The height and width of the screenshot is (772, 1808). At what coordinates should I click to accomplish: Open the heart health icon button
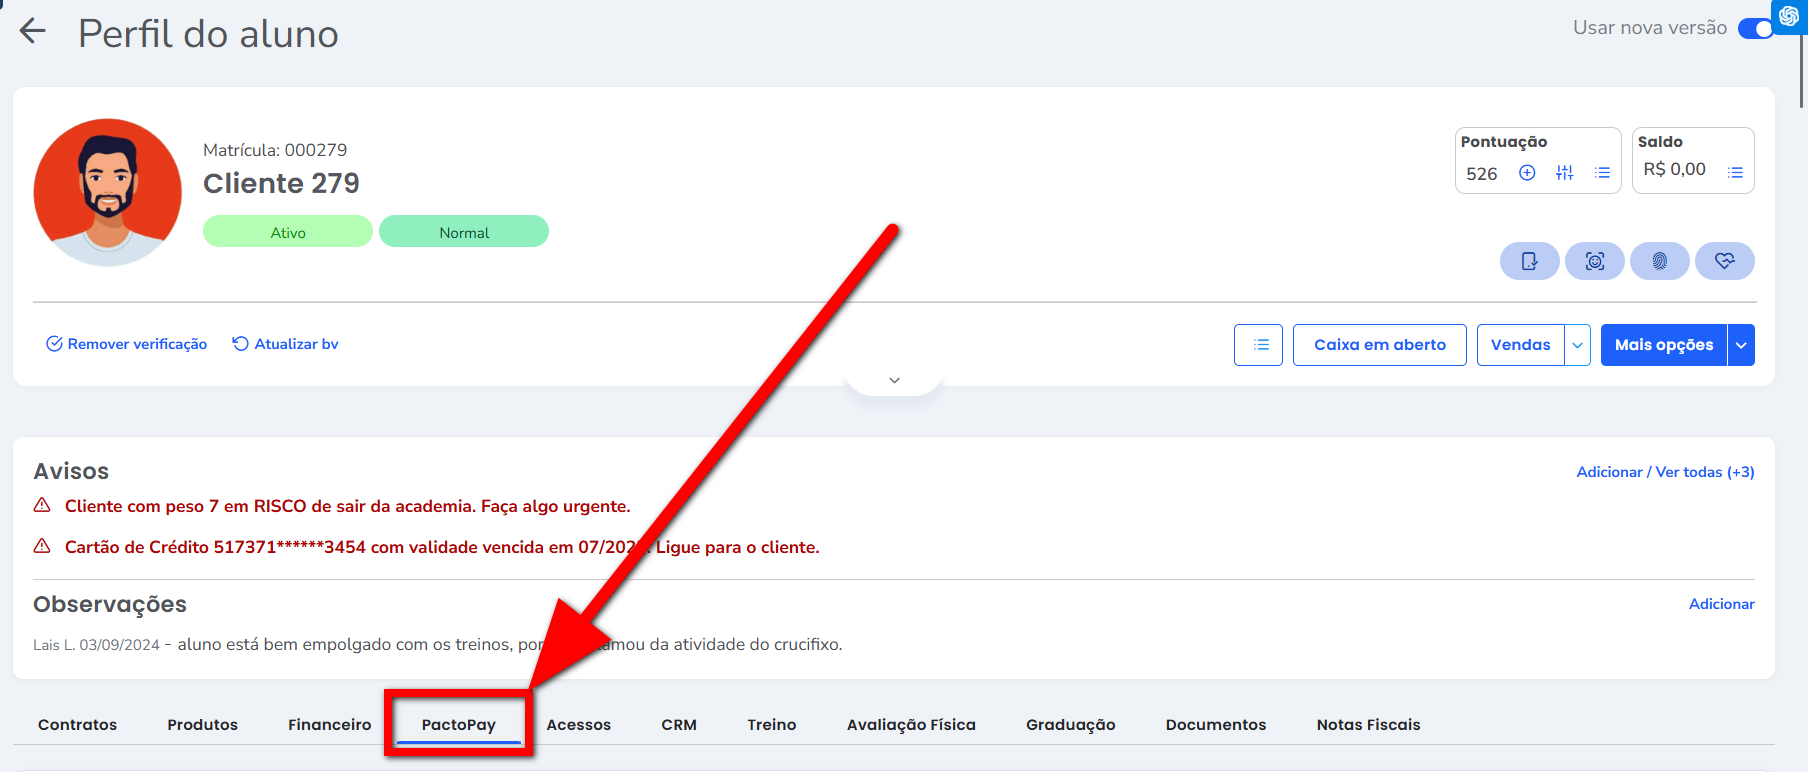coord(1724,261)
